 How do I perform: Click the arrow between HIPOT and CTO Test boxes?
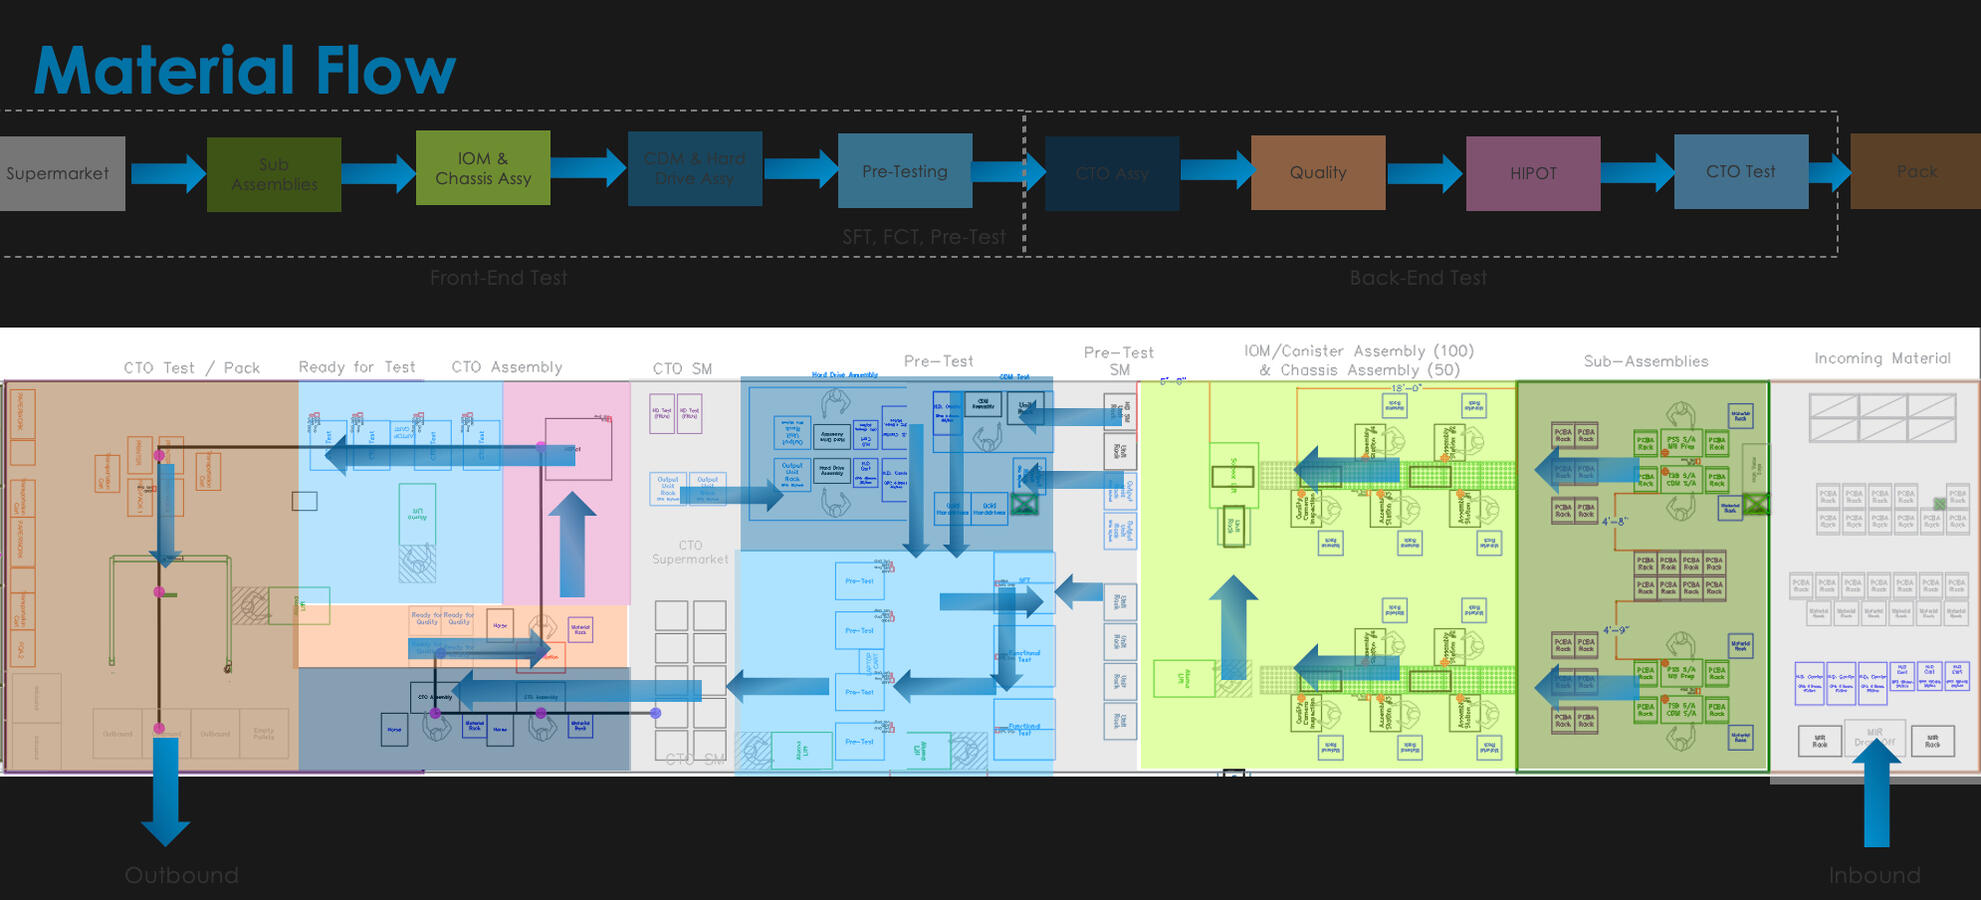(x=1637, y=173)
